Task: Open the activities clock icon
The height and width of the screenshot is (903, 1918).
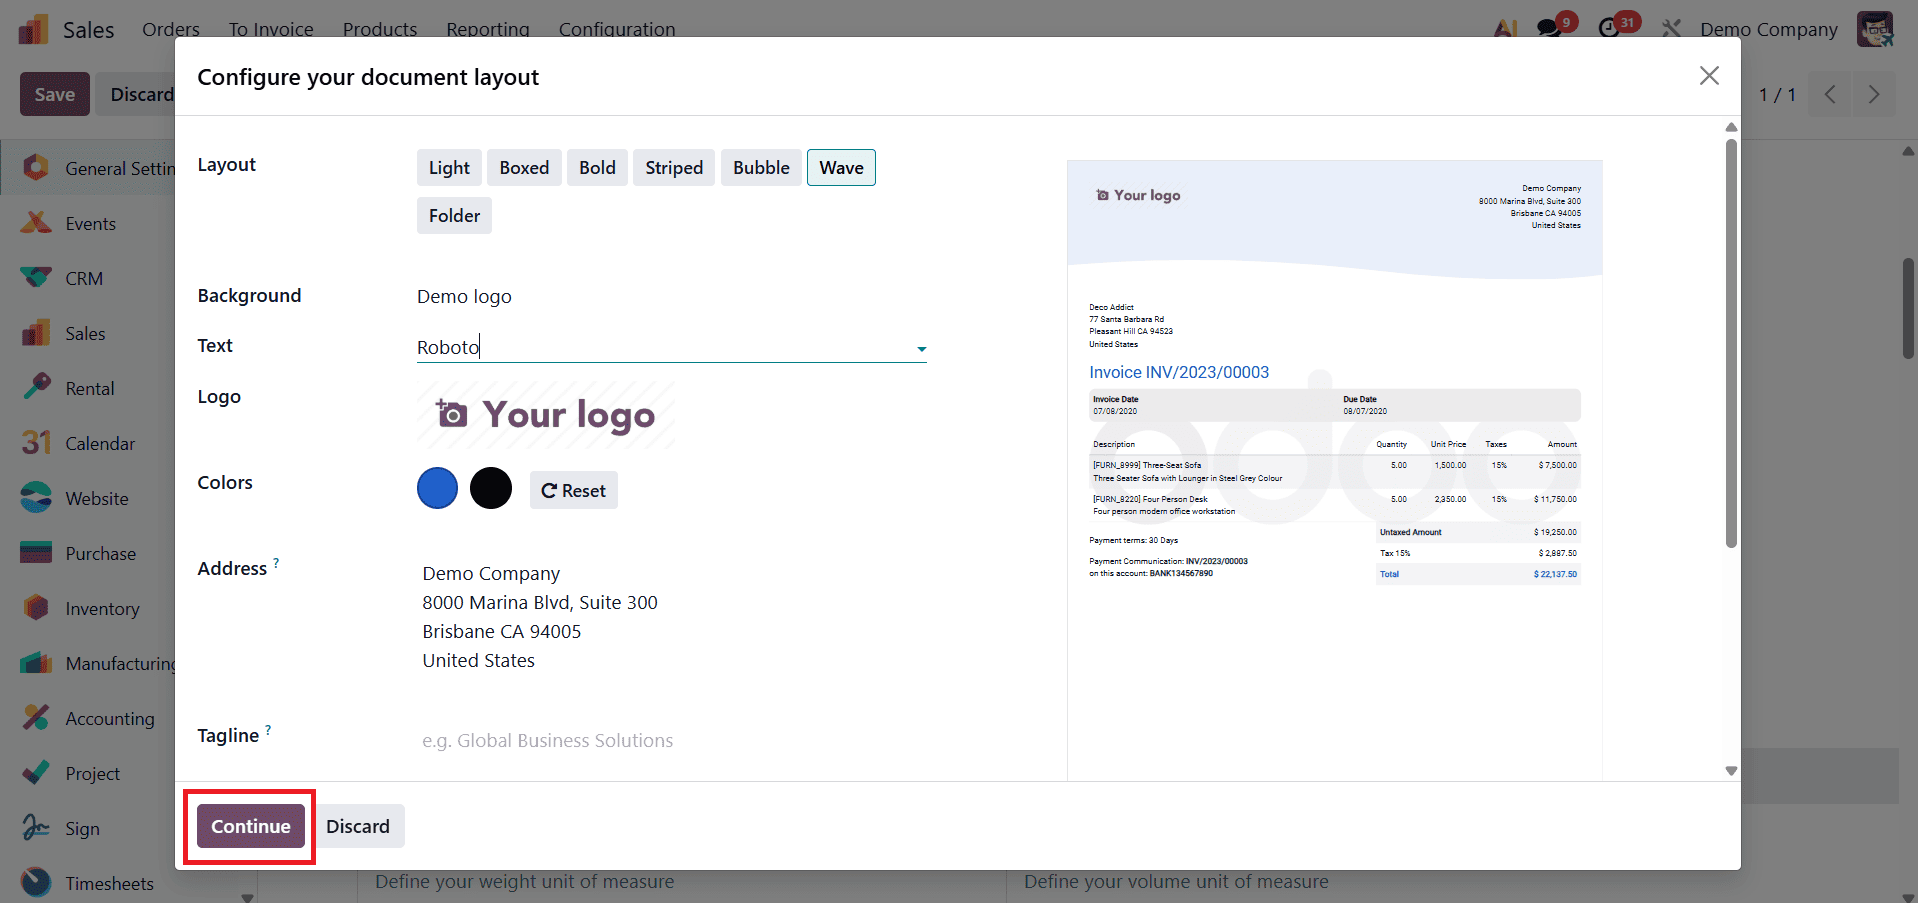Action: click(x=1612, y=24)
